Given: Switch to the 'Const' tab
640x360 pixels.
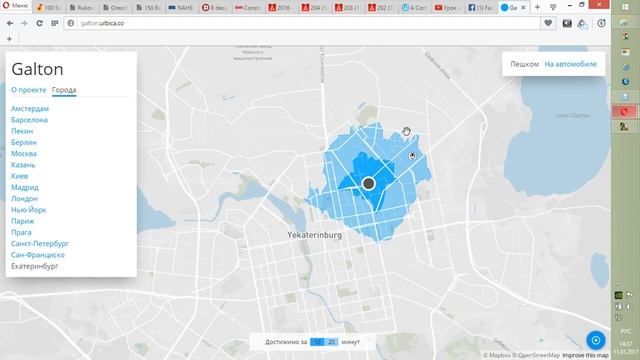Looking at the screenshot, I should point(248,7).
